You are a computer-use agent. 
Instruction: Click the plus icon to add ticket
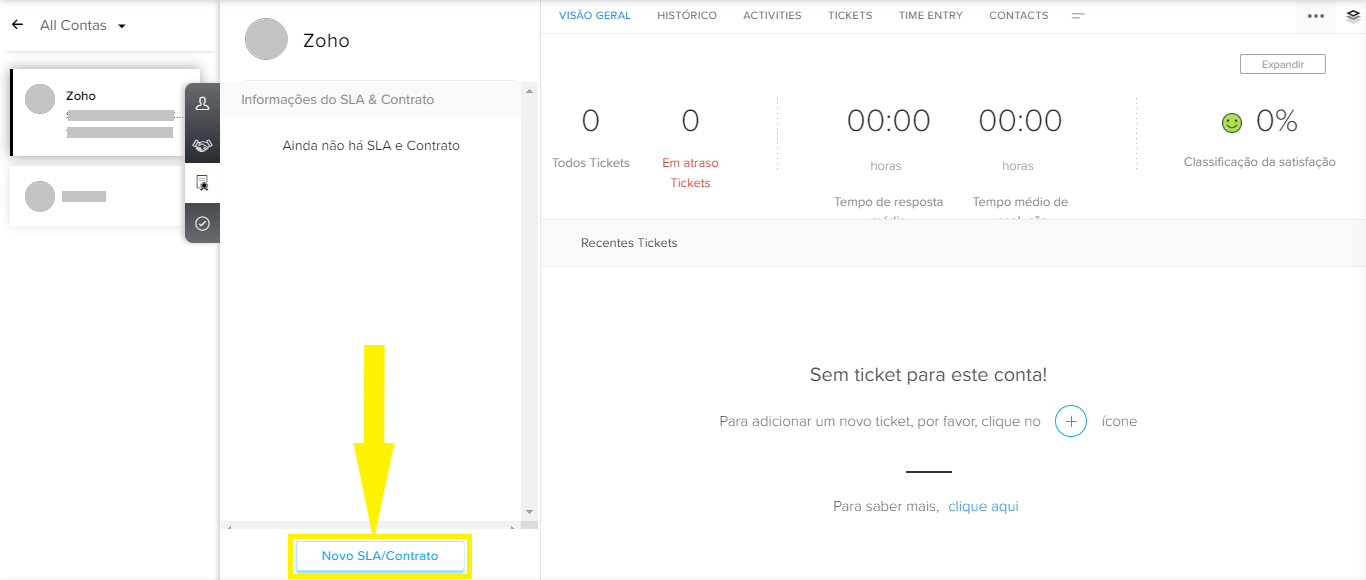[x=1071, y=421]
